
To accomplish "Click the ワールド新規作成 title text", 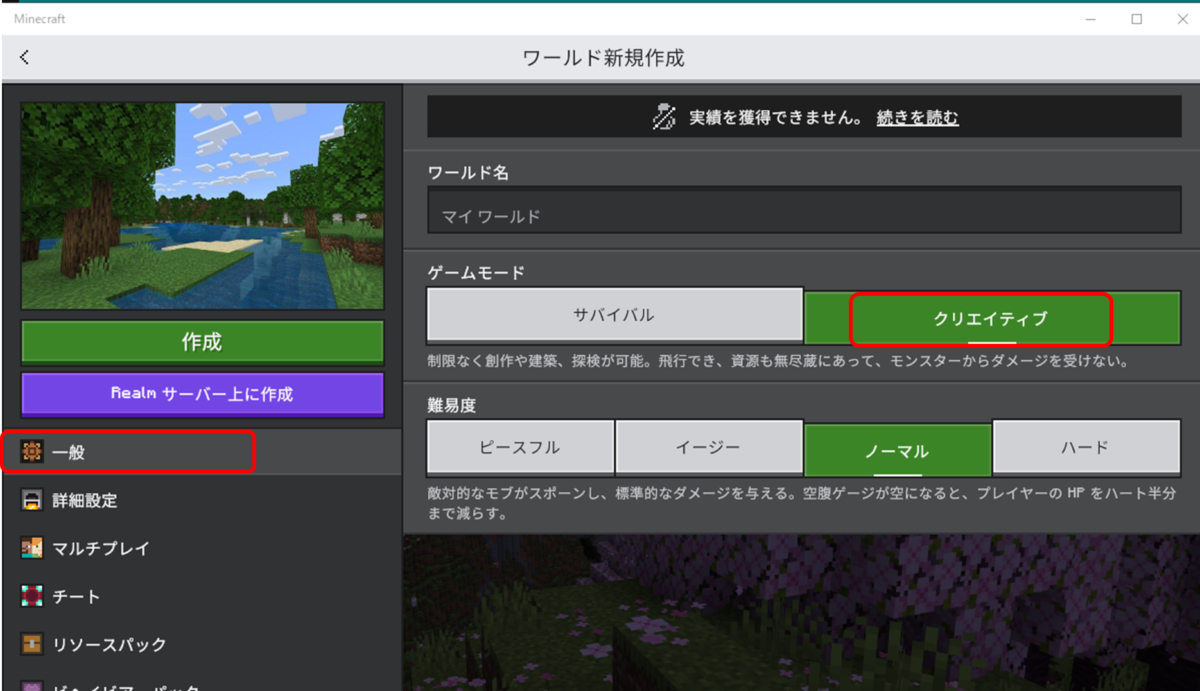I will click(603, 58).
